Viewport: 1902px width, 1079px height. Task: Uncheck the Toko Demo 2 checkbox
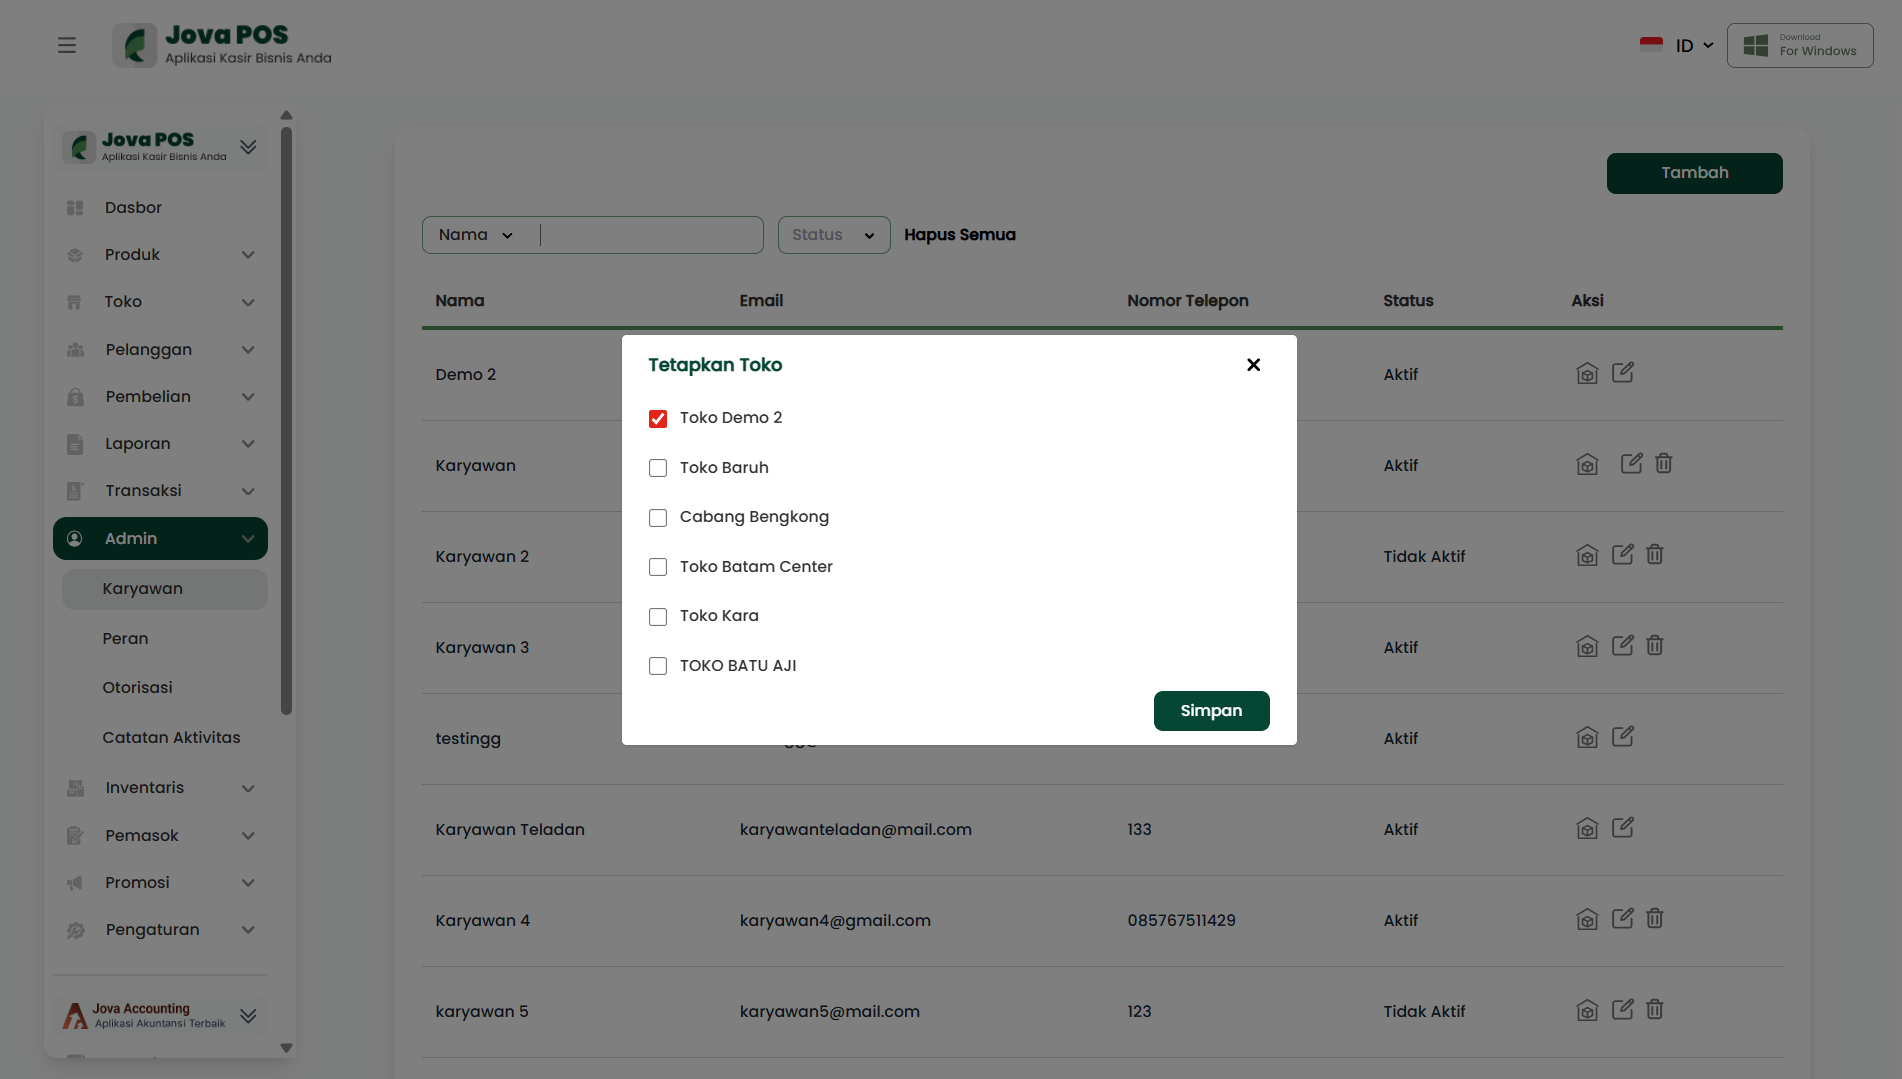click(x=658, y=419)
